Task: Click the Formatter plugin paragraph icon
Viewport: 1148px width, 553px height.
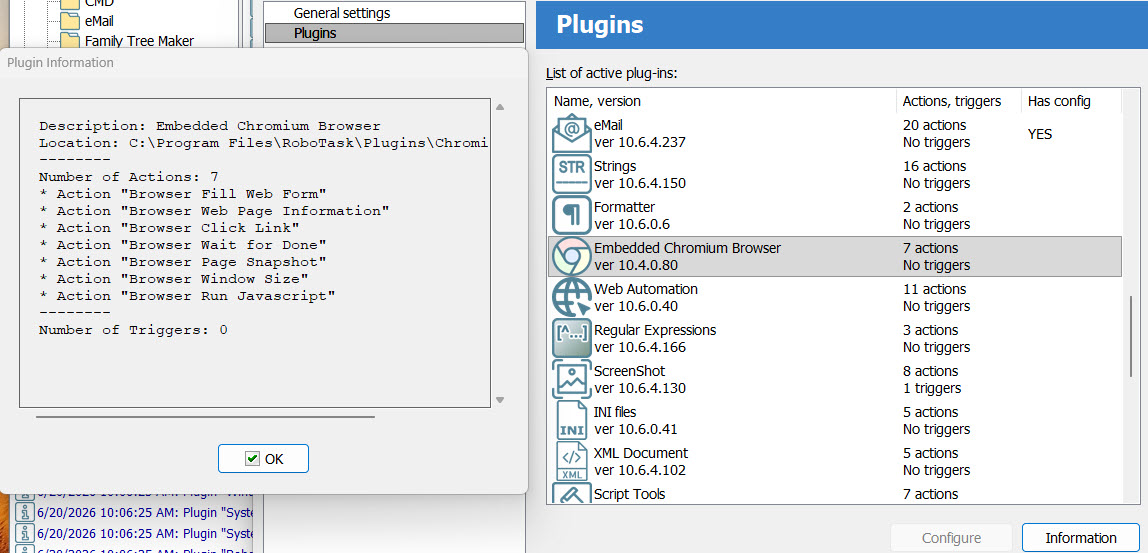Action: (x=571, y=215)
